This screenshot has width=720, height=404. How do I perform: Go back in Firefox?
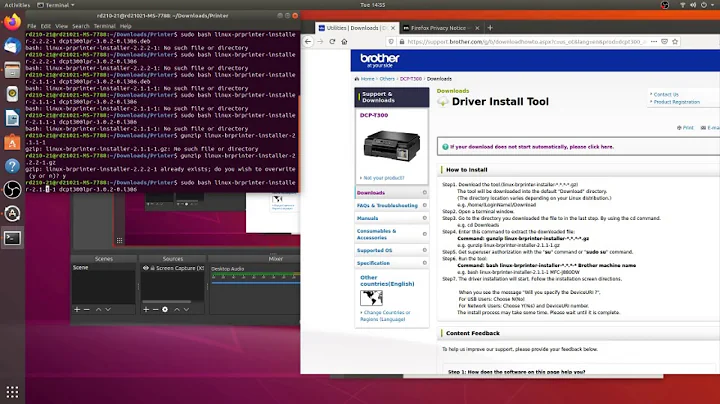tap(308, 41)
